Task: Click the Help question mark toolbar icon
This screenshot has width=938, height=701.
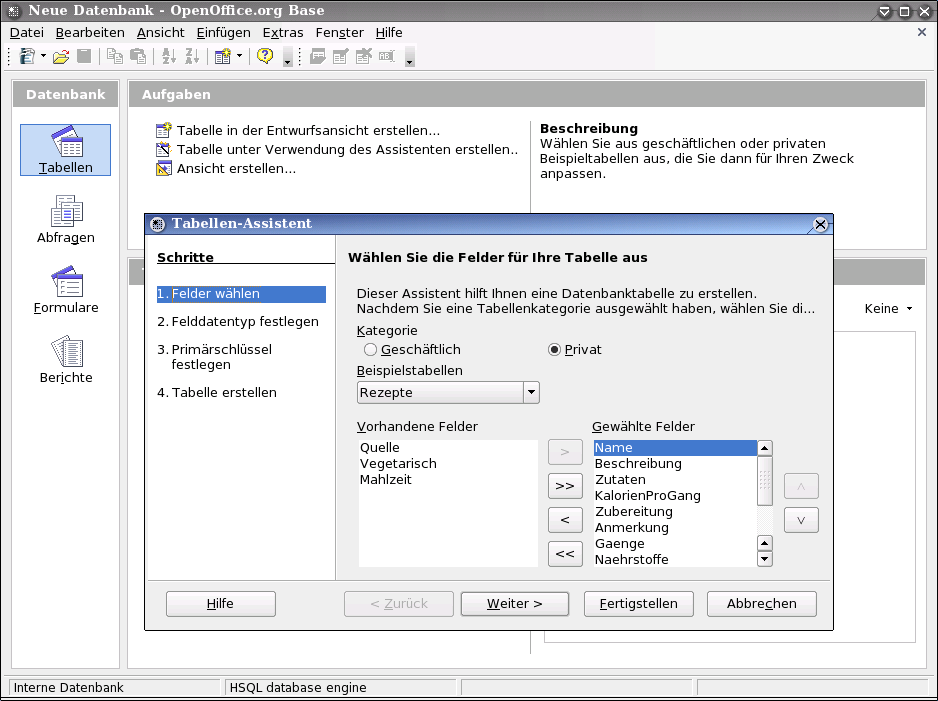Action: click(x=265, y=56)
